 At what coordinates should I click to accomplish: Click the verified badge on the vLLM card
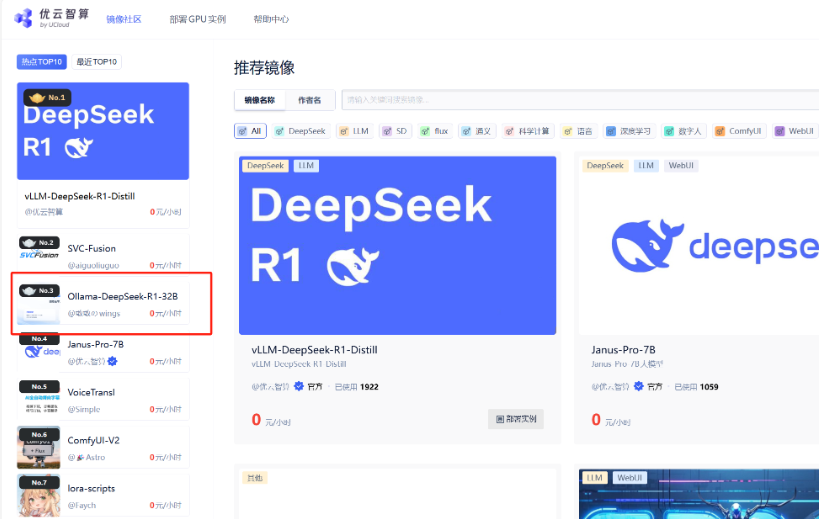click(299, 386)
